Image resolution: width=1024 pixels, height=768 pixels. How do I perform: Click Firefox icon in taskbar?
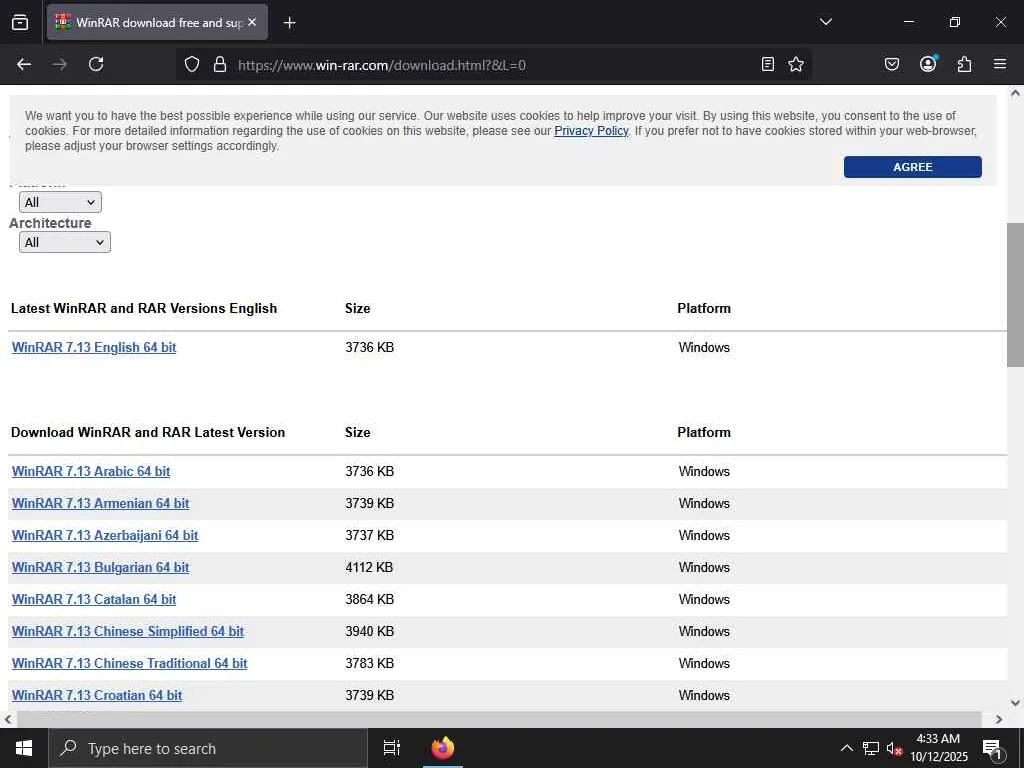pos(443,748)
